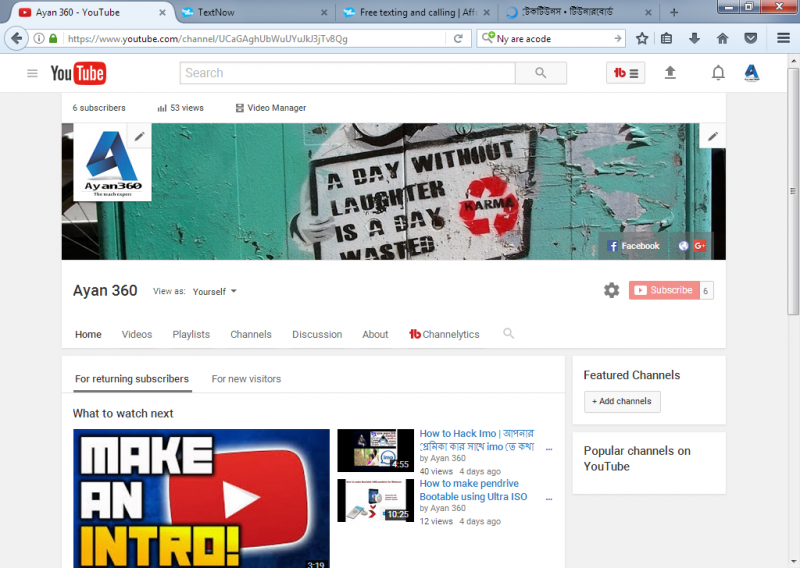
Task: Click the search bar go arrow
Action: pos(617,38)
